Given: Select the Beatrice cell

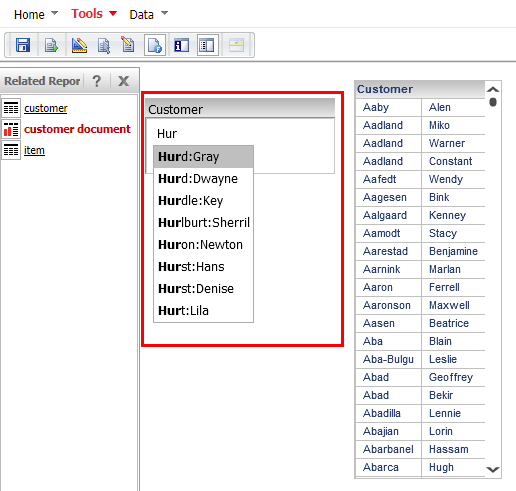Looking at the screenshot, I should tap(453, 323).
